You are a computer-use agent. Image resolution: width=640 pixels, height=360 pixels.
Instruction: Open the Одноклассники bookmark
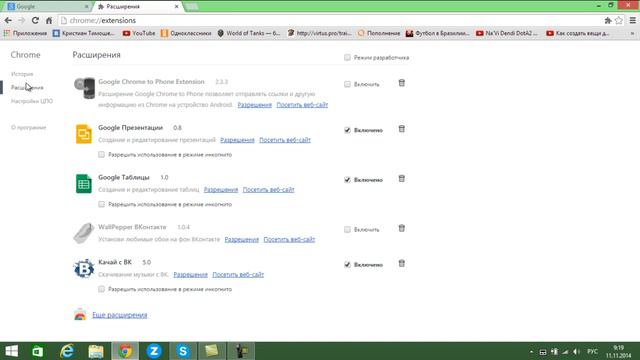coord(186,33)
